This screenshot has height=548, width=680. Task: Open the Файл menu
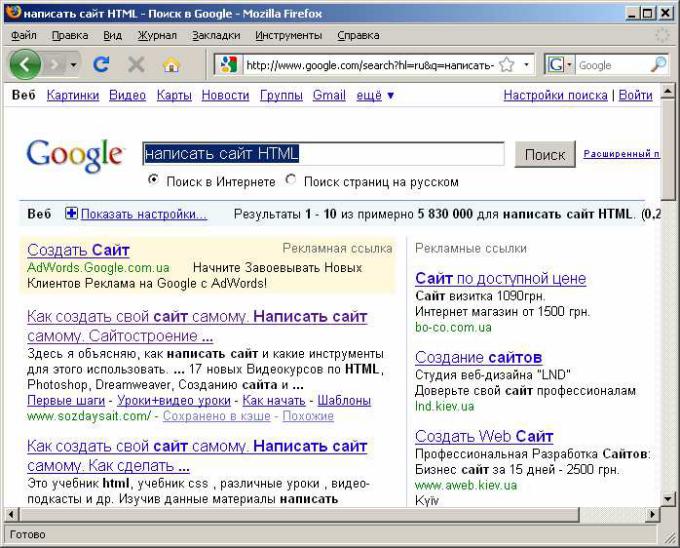tap(24, 35)
